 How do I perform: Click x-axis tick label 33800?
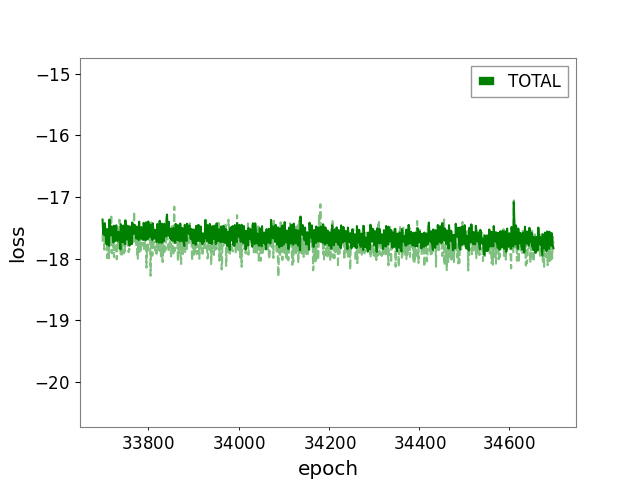click(x=148, y=443)
